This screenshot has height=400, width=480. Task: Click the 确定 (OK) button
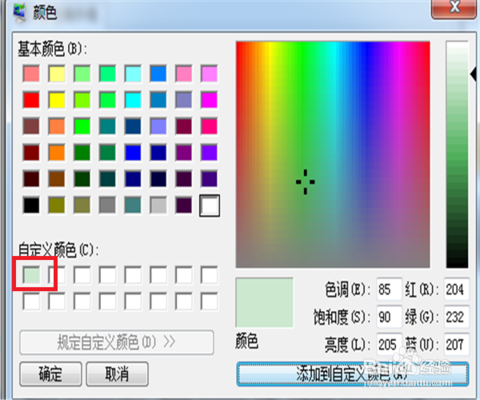(51, 374)
